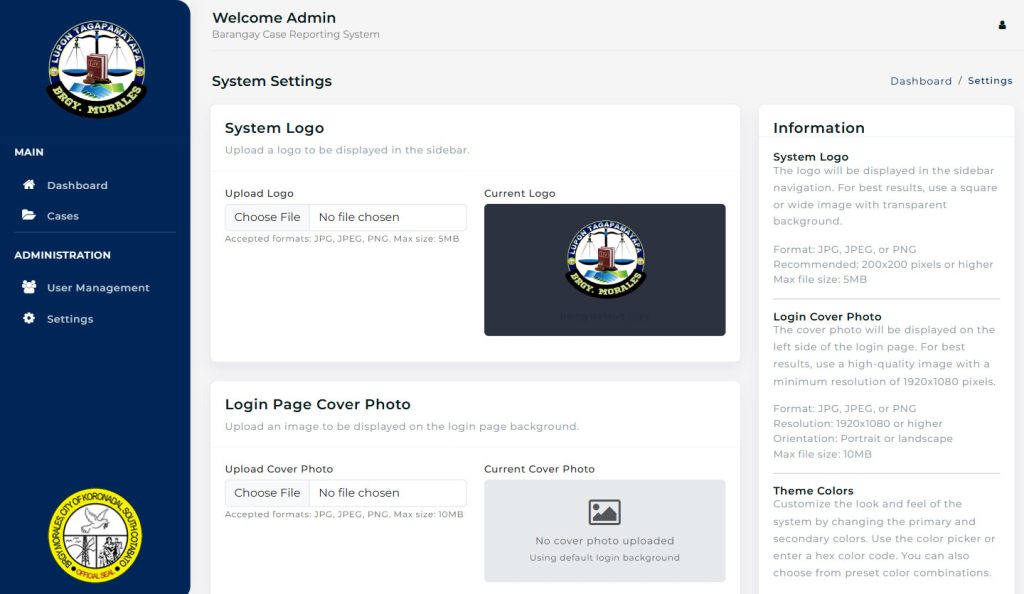
Task: Open the user profile icon in header
Action: point(1002,25)
